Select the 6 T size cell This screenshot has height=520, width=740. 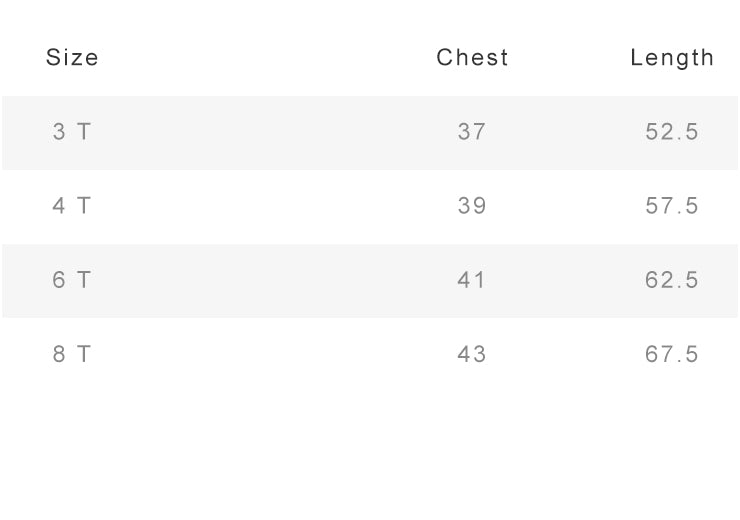point(71,280)
